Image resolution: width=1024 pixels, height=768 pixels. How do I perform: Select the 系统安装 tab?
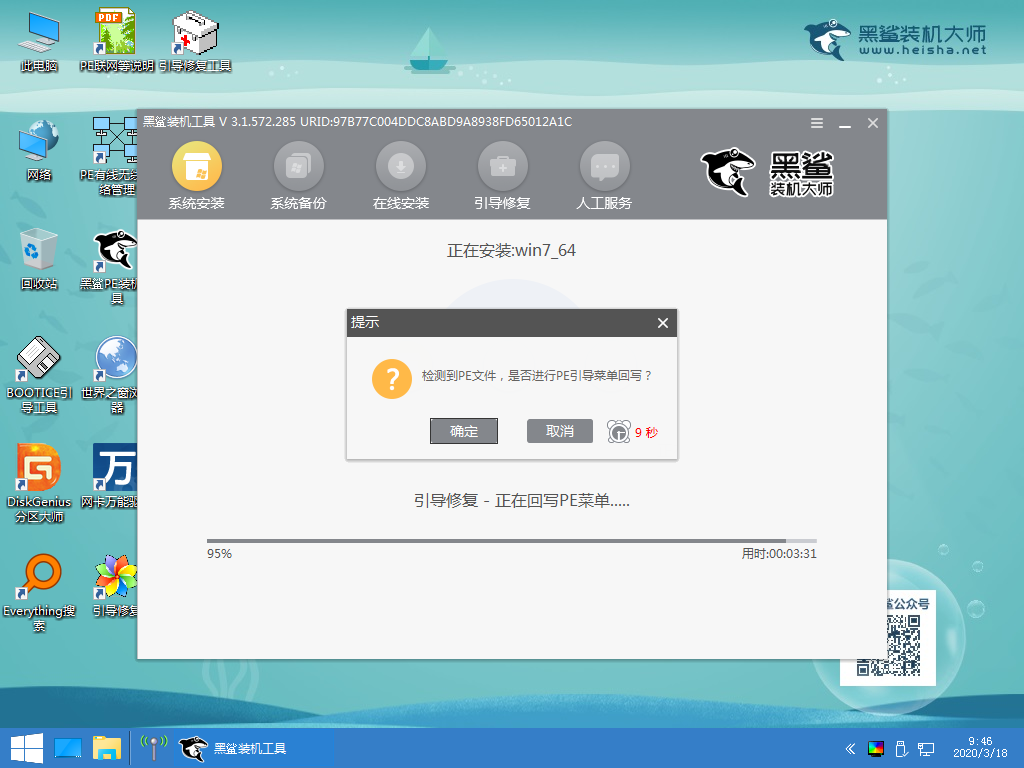(x=197, y=176)
